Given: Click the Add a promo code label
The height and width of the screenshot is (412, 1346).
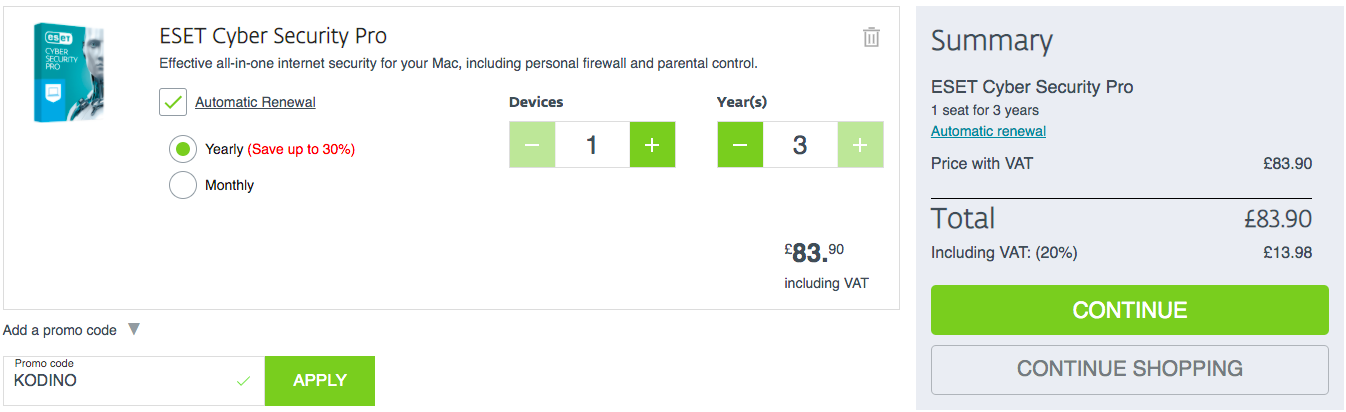Looking at the screenshot, I should point(60,330).
